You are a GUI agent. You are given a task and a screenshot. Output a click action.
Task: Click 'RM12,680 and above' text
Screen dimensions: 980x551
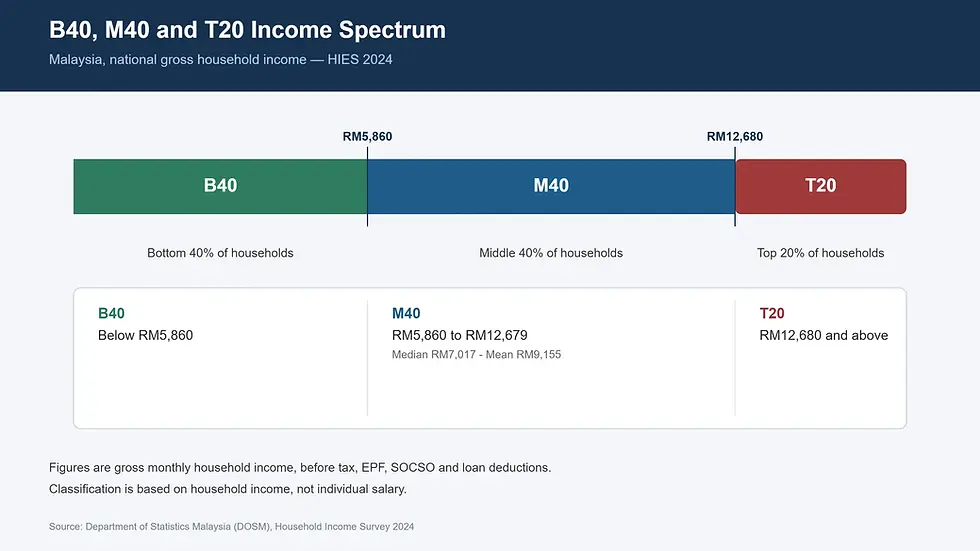pyautogui.click(x=824, y=335)
